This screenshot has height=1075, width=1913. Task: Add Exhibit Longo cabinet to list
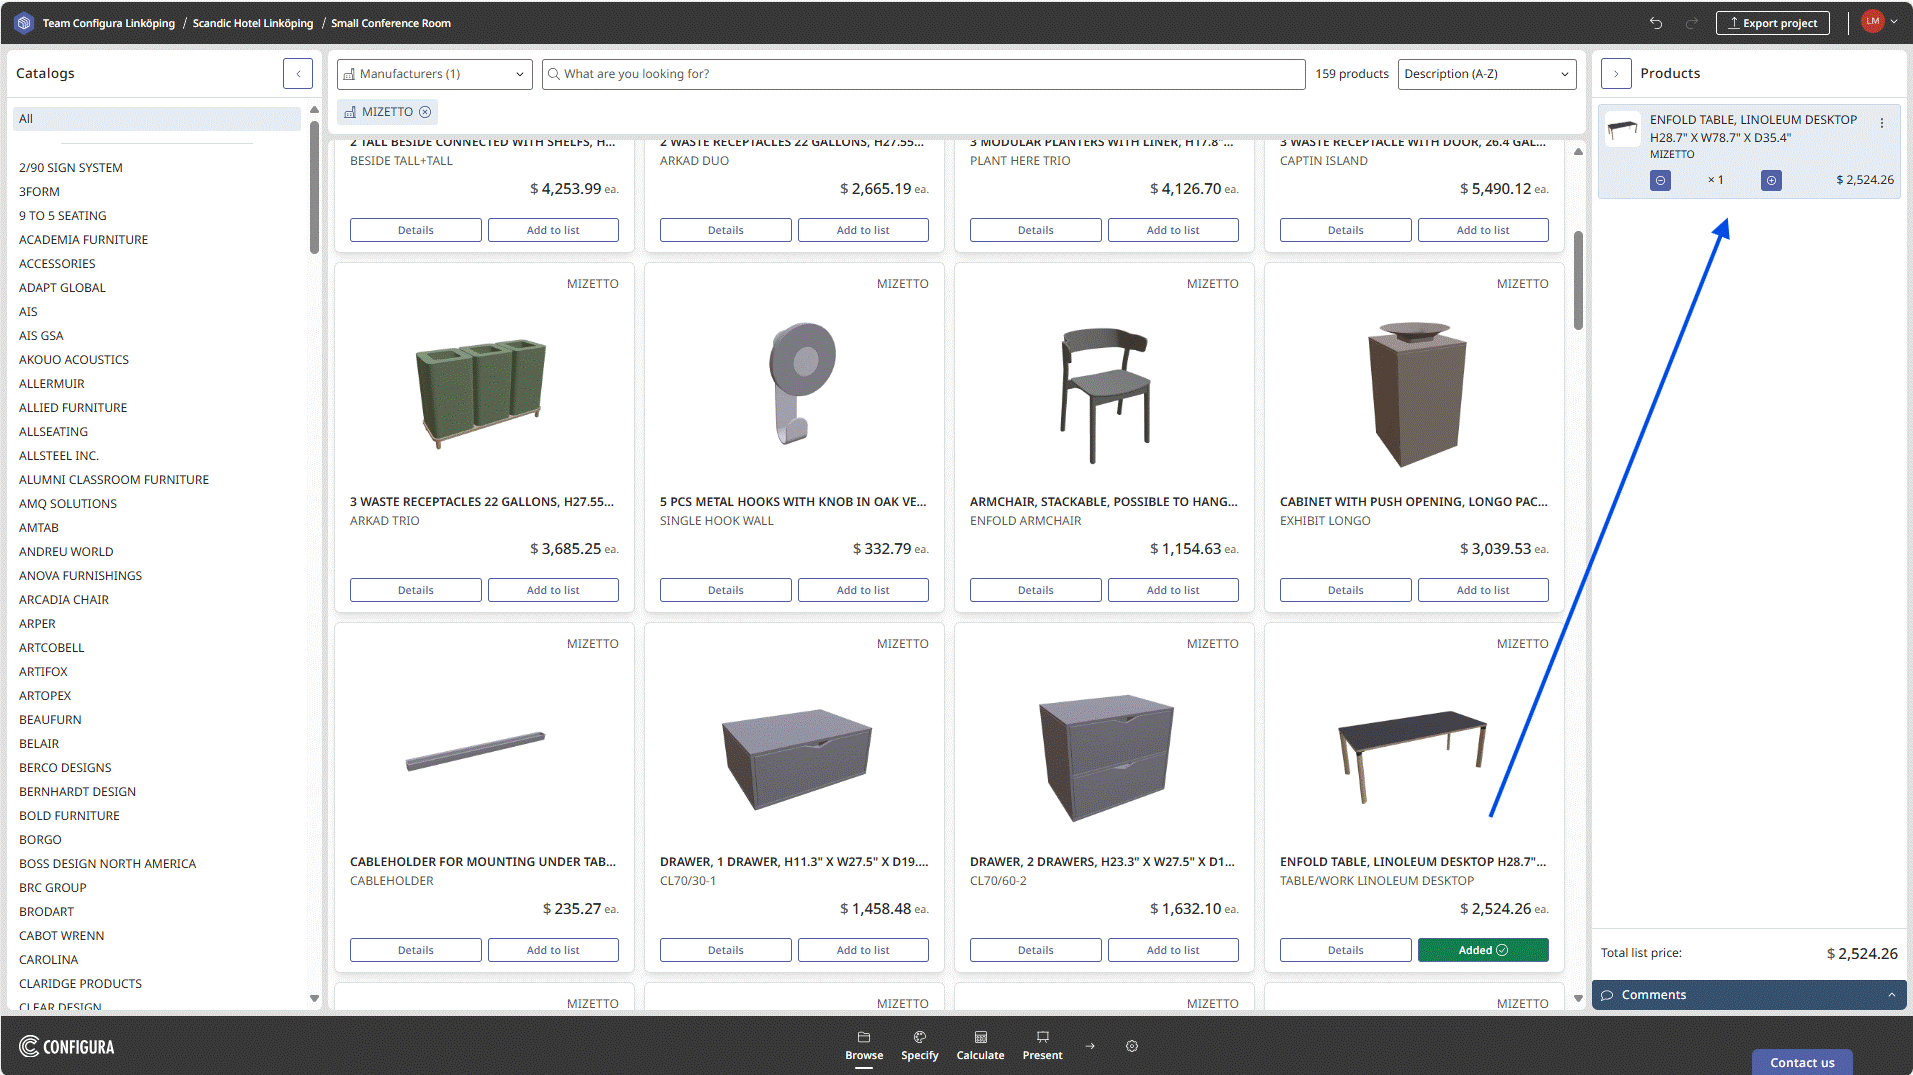[x=1483, y=590]
